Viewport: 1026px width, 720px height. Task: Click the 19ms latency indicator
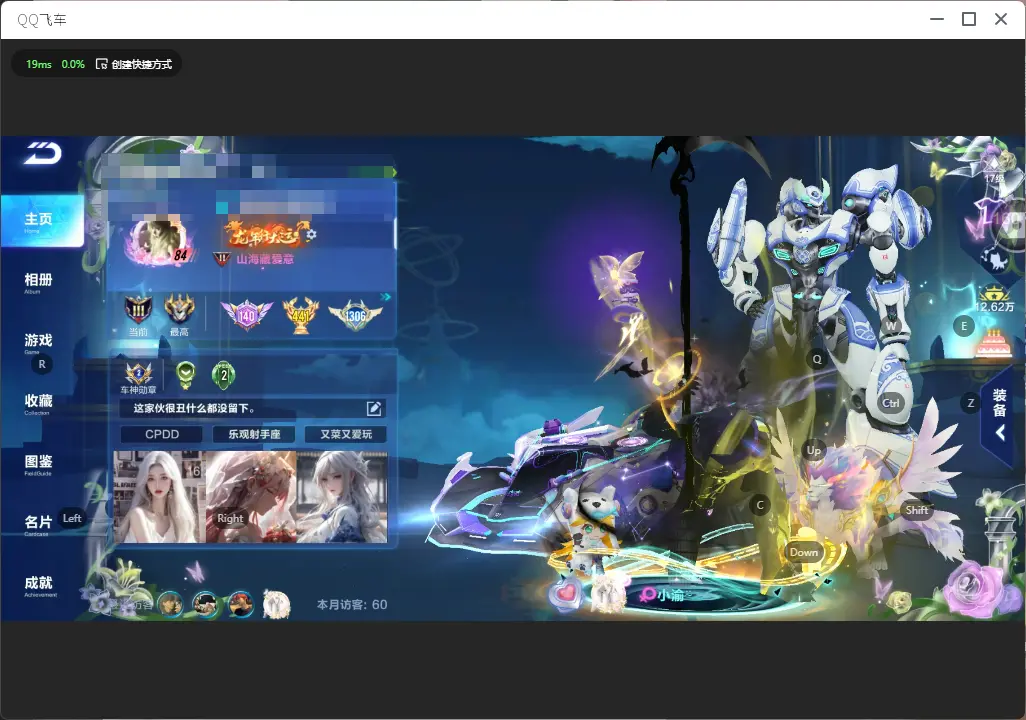coord(39,64)
